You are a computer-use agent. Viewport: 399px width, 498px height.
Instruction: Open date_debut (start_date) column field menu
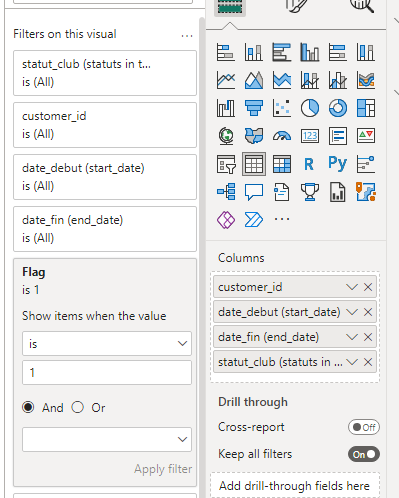(x=352, y=312)
